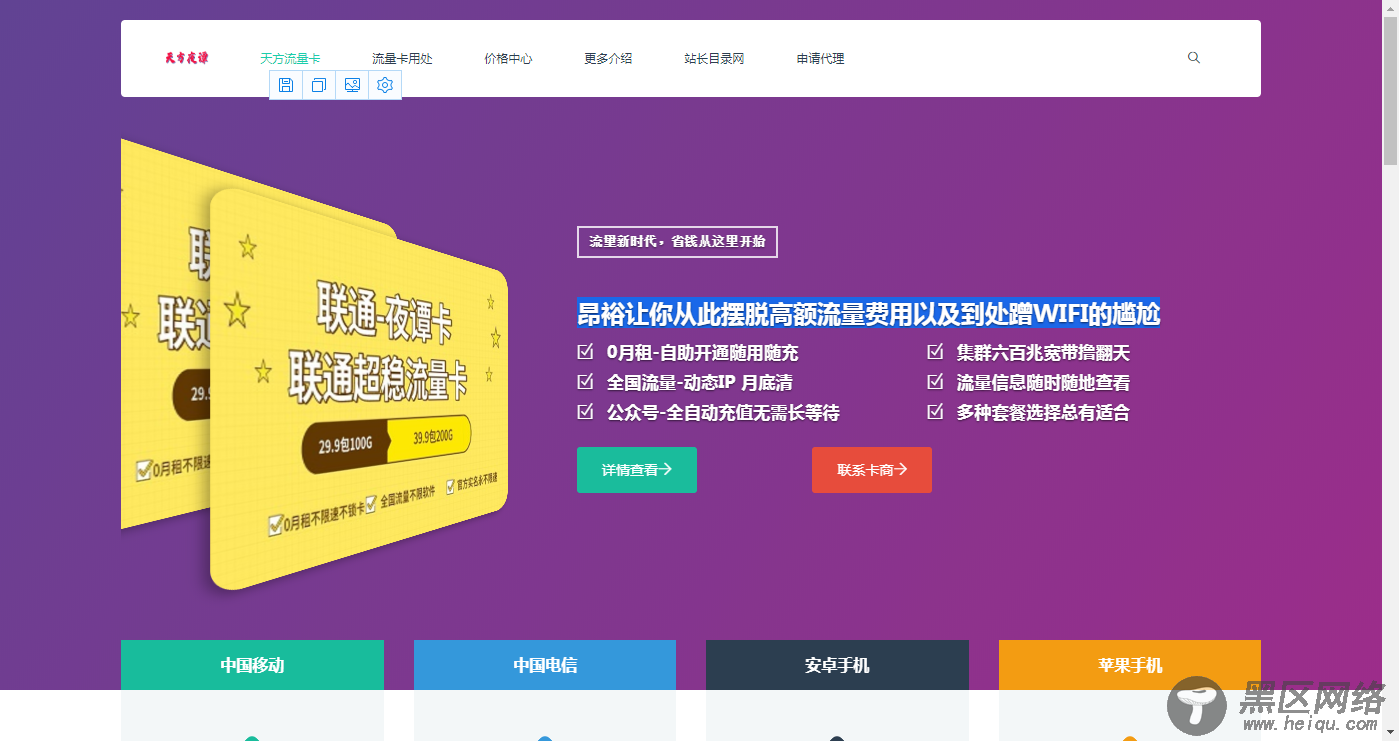The height and width of the screenshot is (741, 1399).
Task: Open the 天方流量卡 nav item
Action: tap(290, 59)
